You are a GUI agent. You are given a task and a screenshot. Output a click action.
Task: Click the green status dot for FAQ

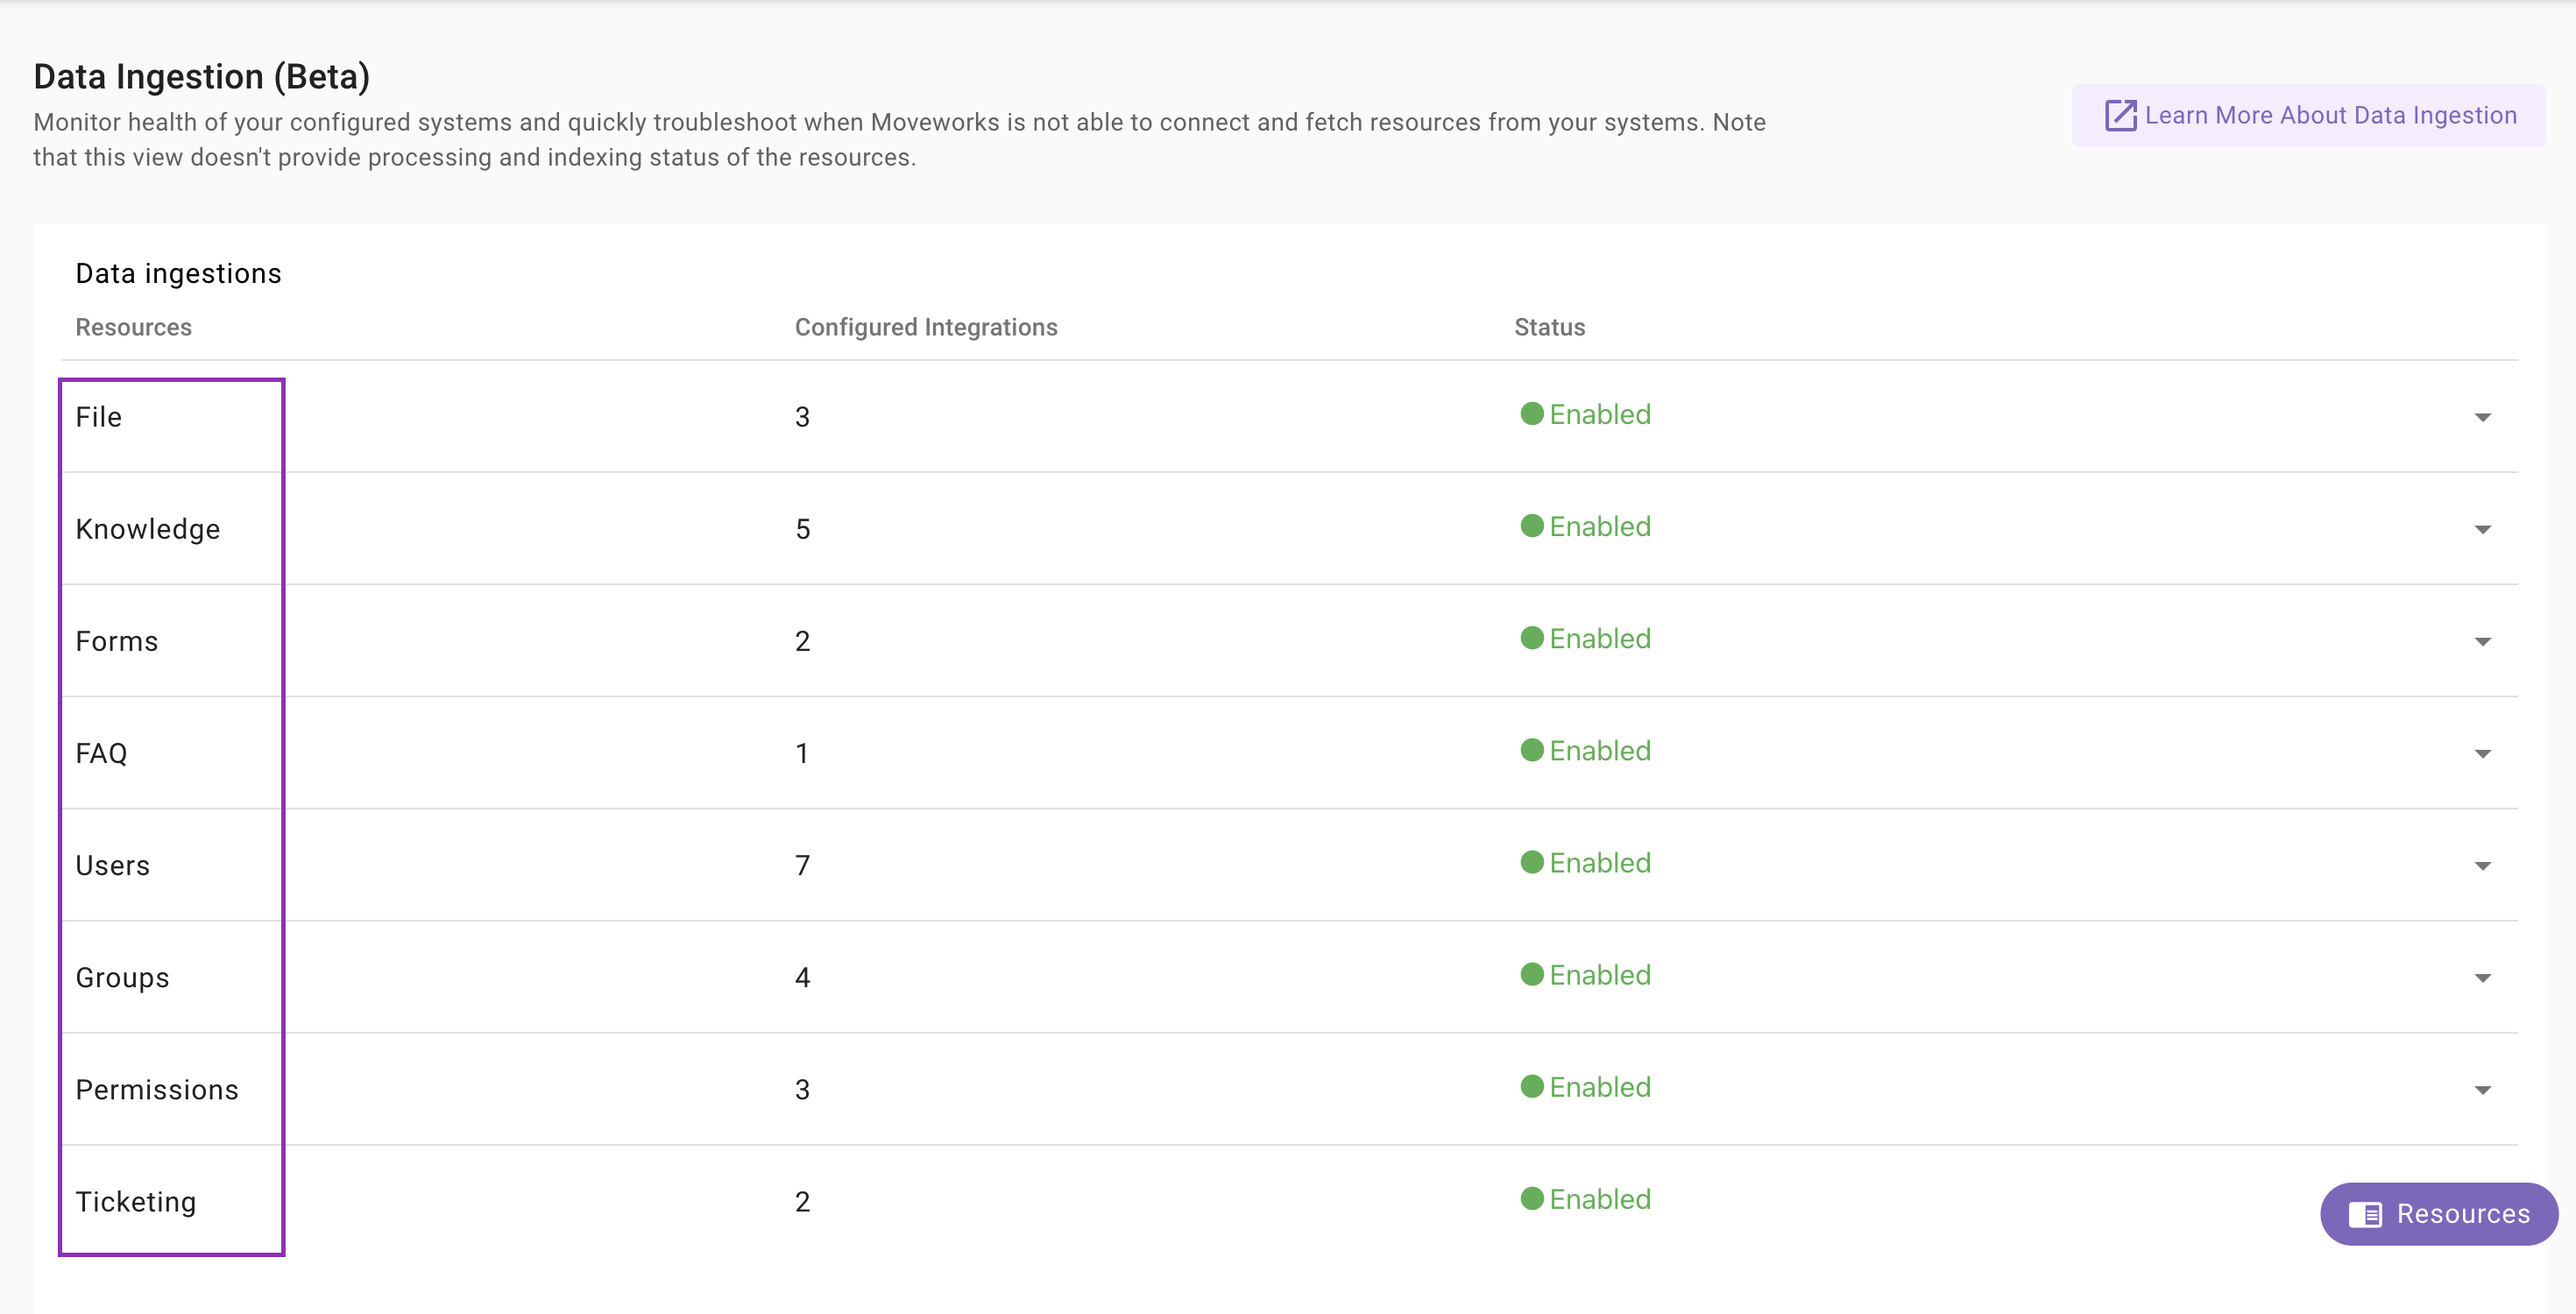tap(1532, 750)
